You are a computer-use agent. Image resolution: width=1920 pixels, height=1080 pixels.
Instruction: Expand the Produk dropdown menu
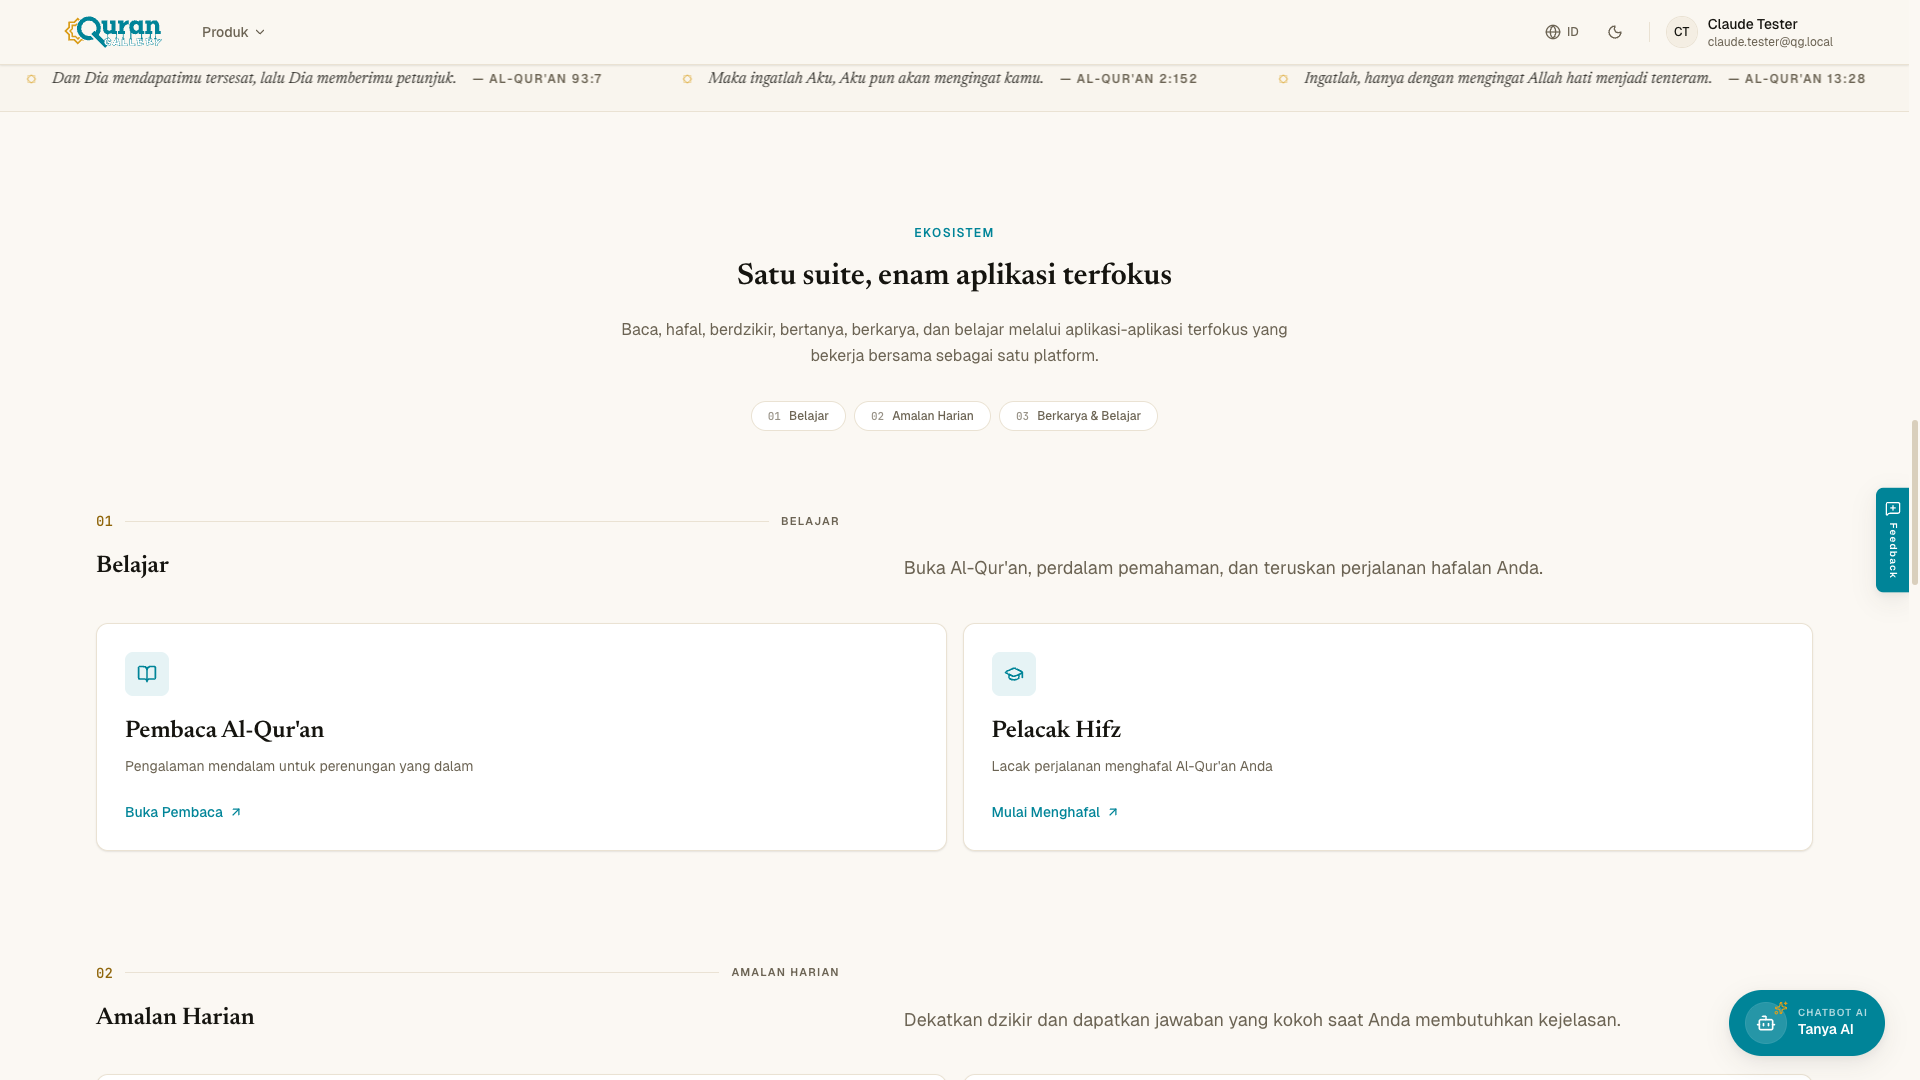(x=233, y=32)
